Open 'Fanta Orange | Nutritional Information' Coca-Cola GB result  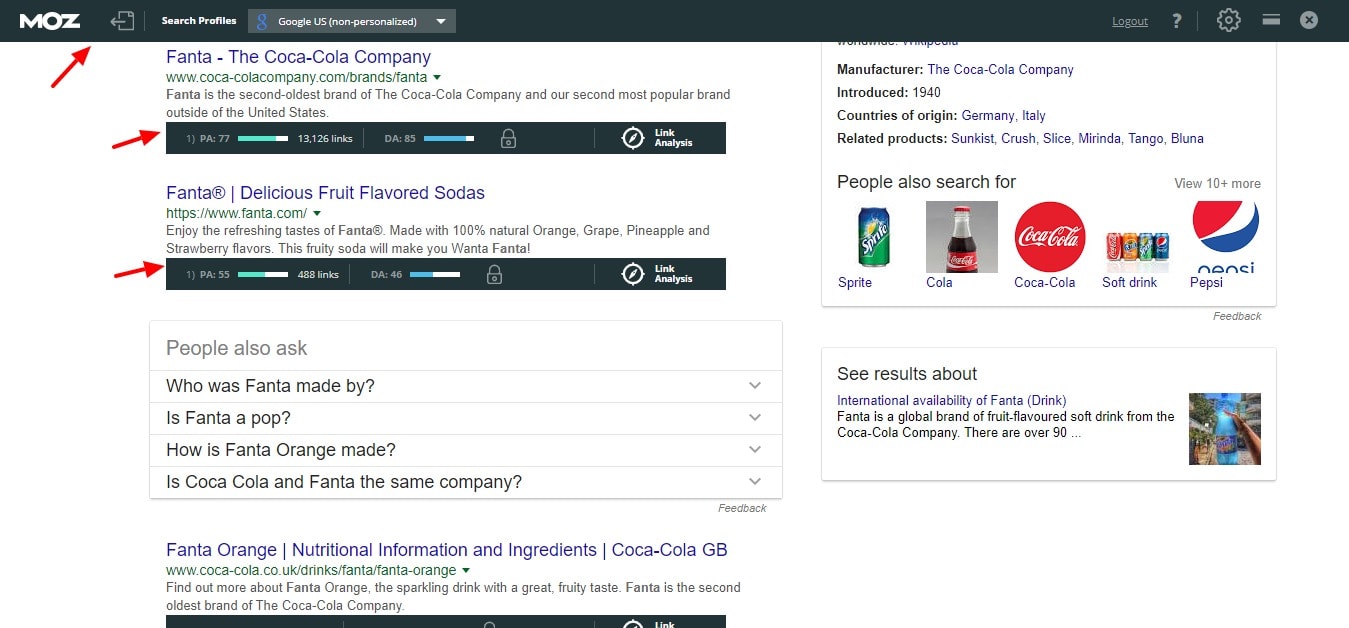coord(447,550)
